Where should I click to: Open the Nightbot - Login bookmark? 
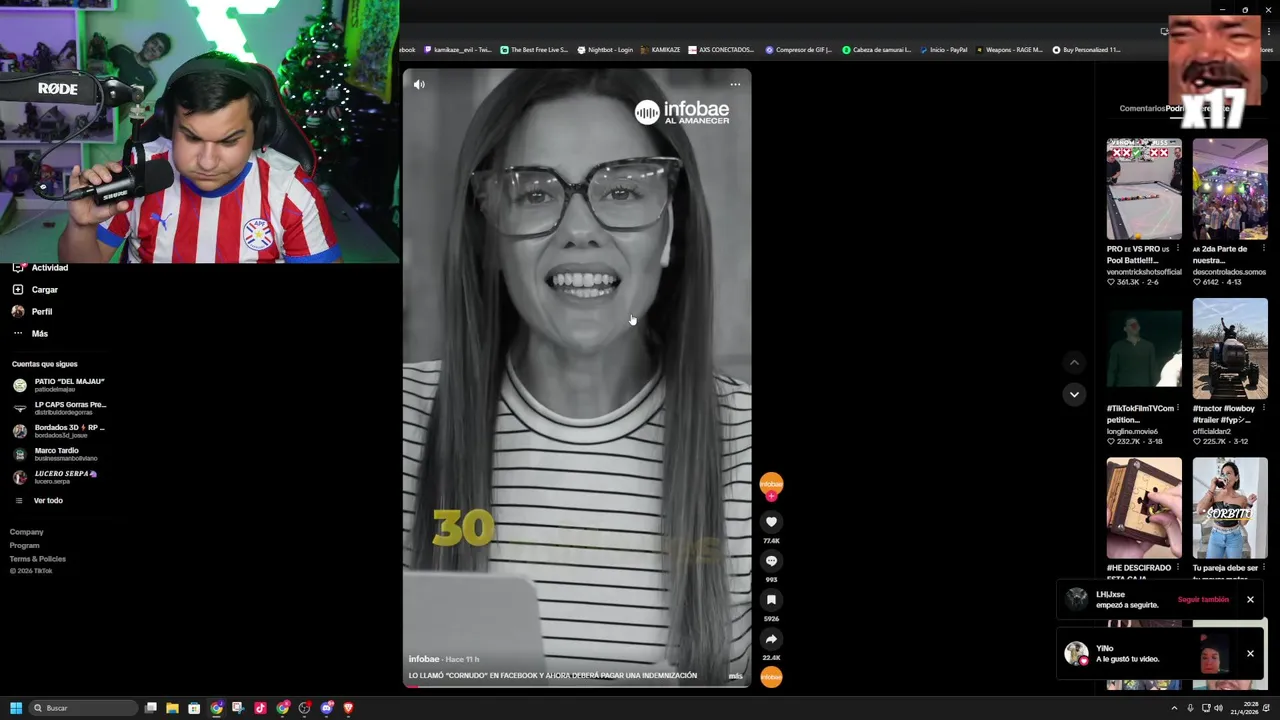[x=606, y=50]
